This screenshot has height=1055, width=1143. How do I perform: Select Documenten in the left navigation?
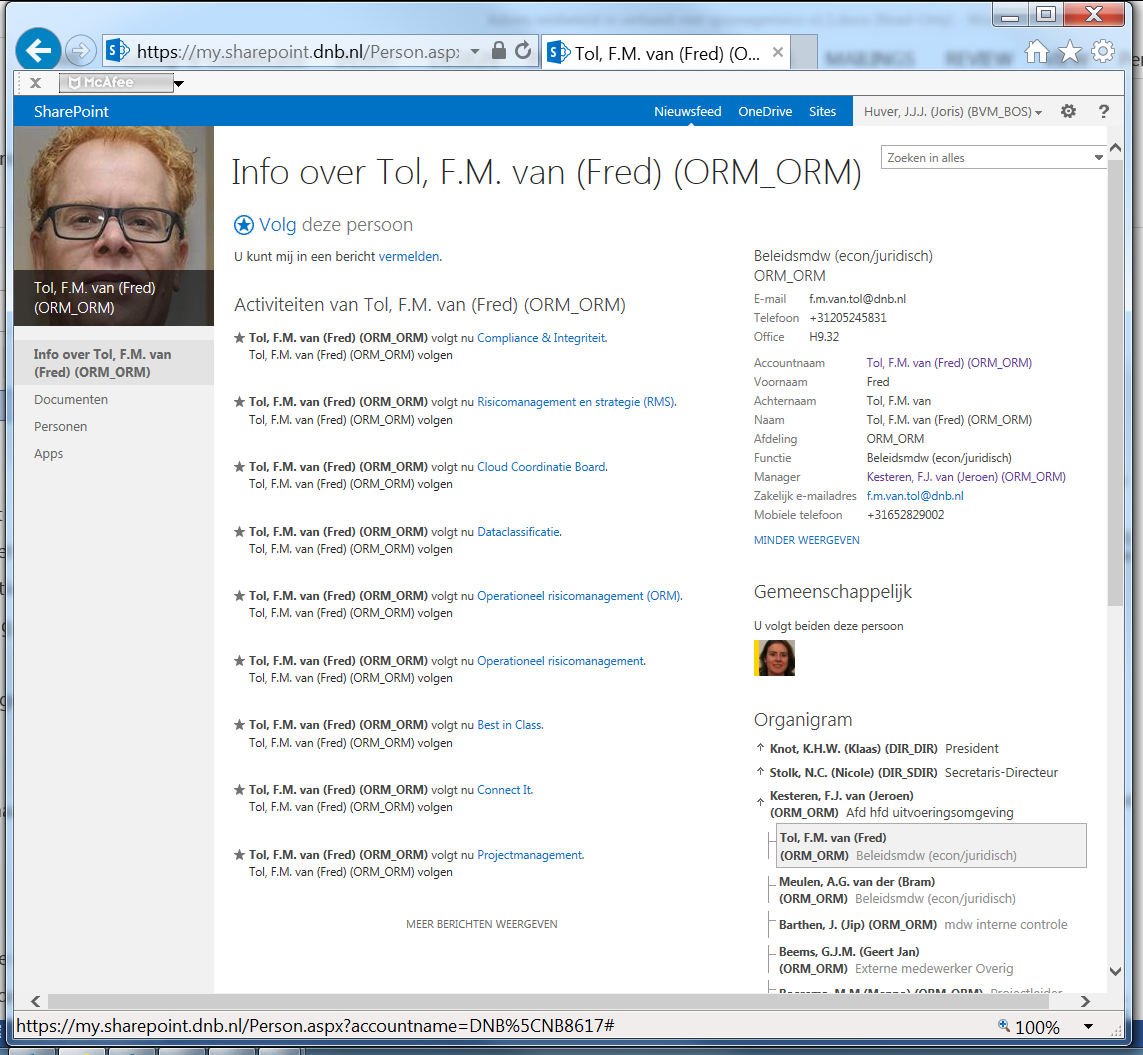pyautogui.click(x=71, y=400)
